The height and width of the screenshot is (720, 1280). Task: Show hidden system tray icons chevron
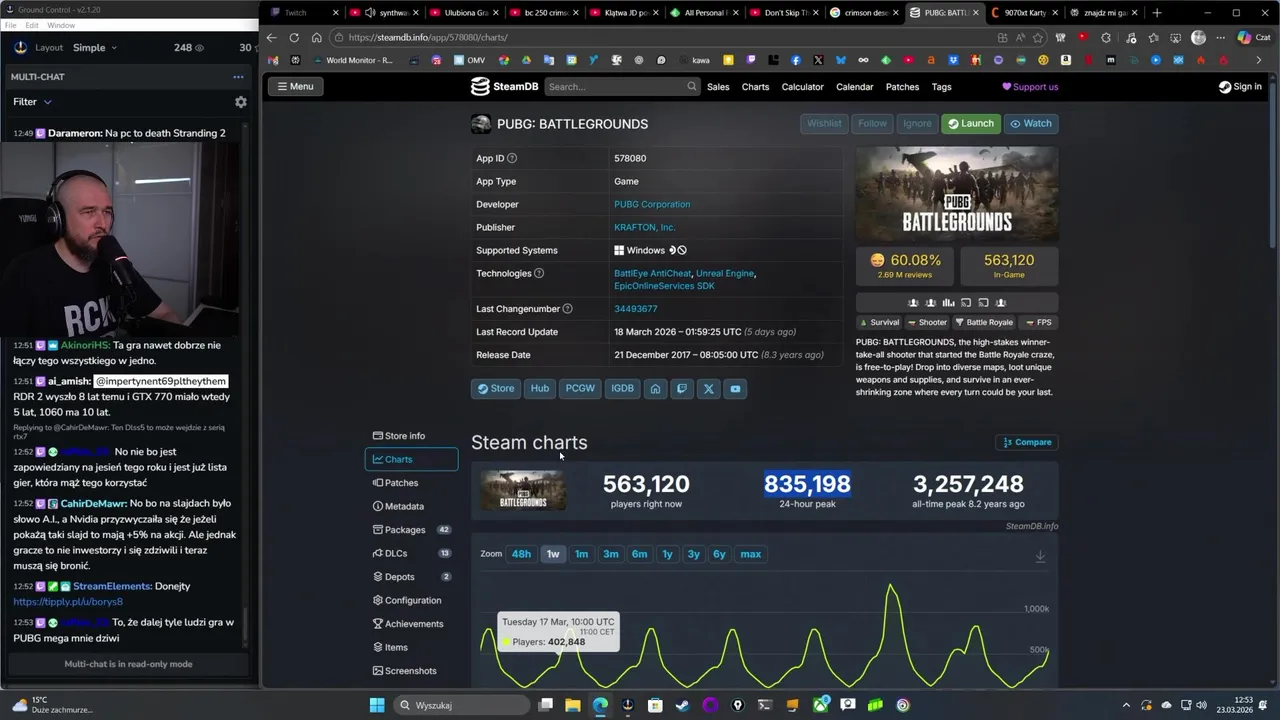coord(1126,705)
